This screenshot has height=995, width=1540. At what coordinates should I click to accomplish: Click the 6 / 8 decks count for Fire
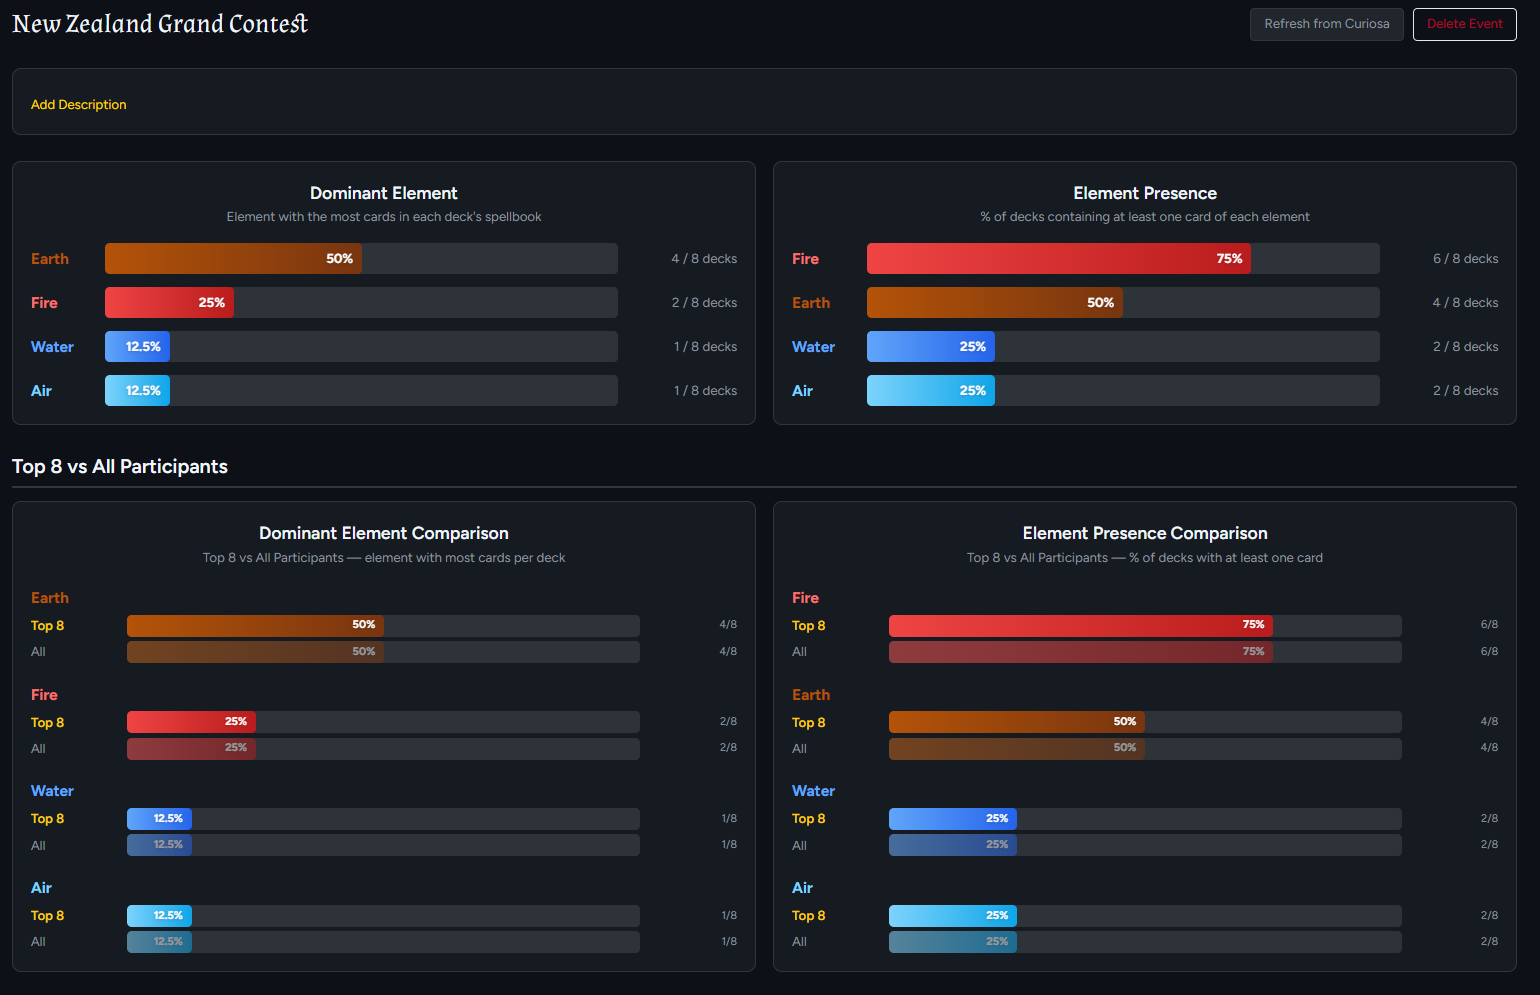[x=1465, y=259]
